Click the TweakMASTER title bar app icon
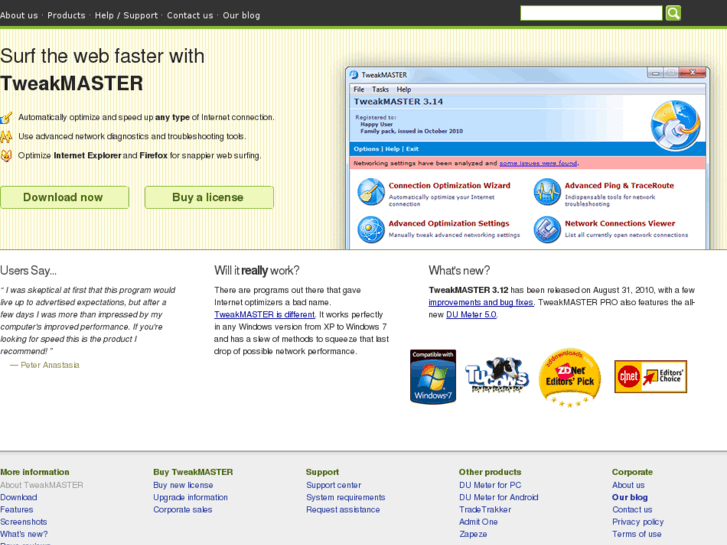 pos(354,75)
